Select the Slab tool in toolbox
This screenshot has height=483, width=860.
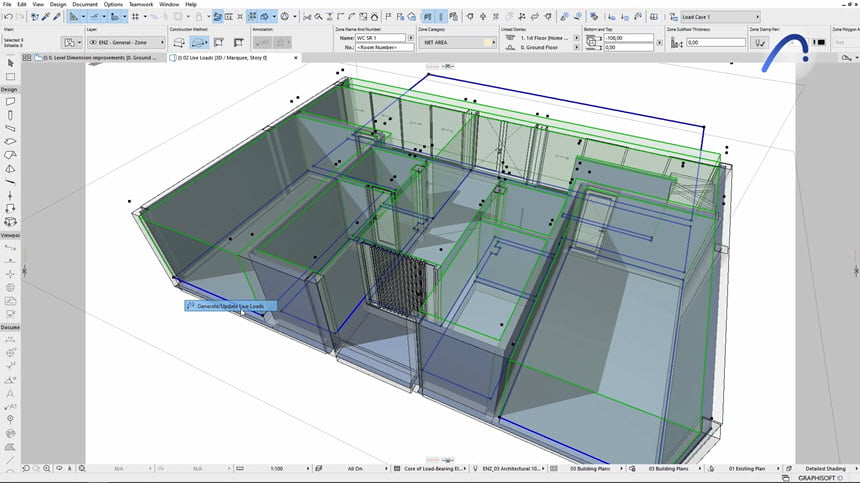[x=10, y=141]
